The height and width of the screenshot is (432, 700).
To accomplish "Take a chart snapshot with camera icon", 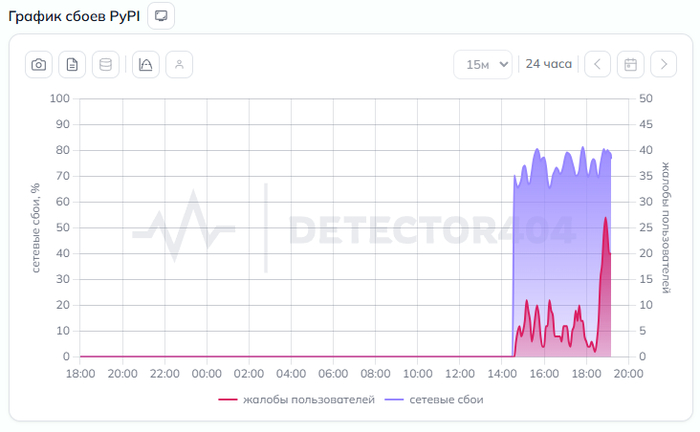I will (x=39, y=65).
